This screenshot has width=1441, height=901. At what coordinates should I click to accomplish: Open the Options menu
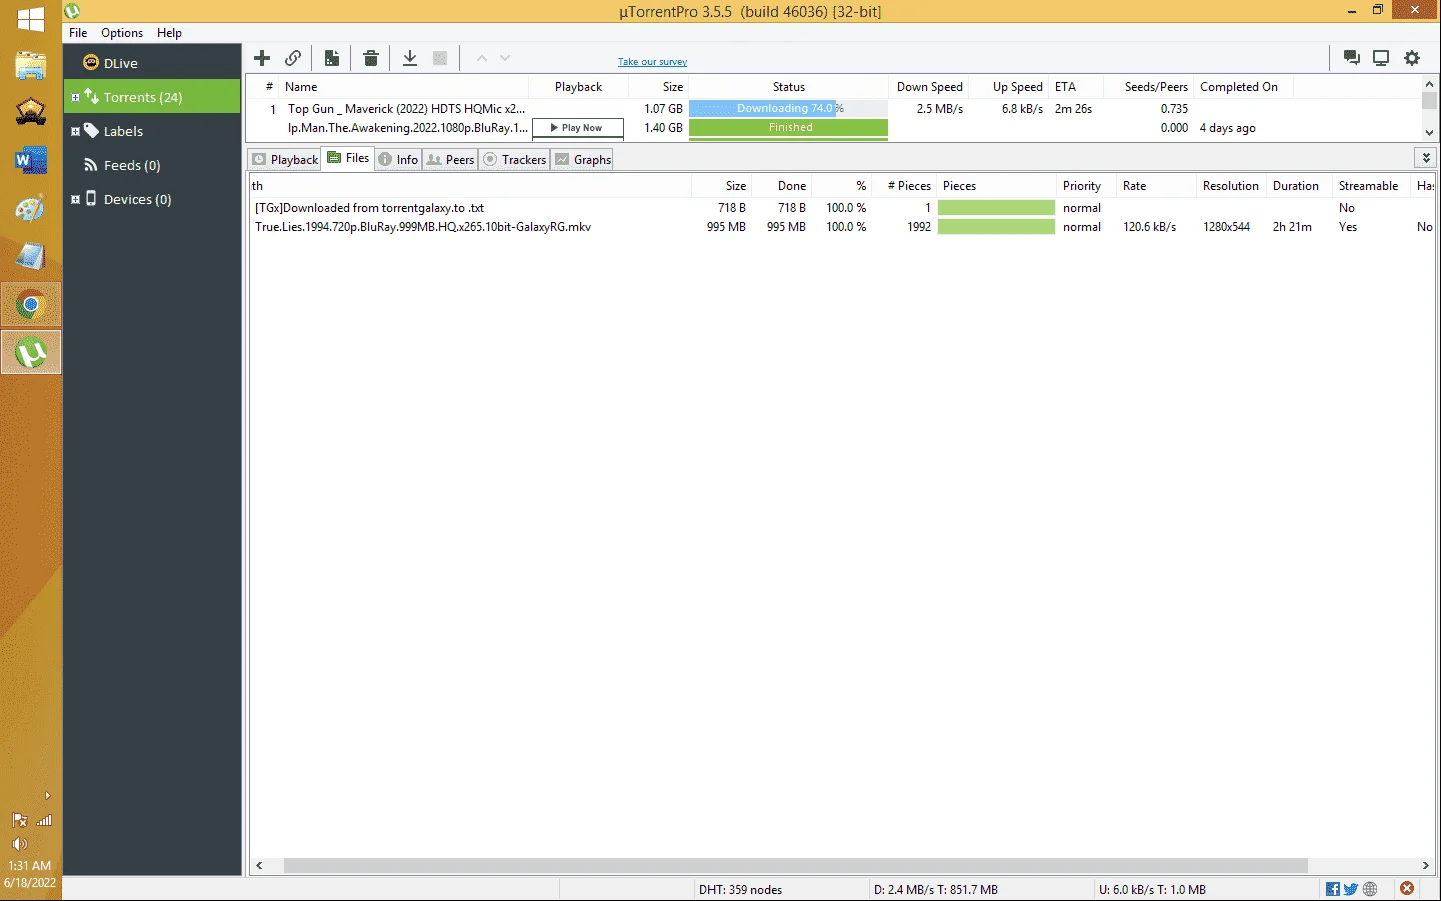point(122,33)
